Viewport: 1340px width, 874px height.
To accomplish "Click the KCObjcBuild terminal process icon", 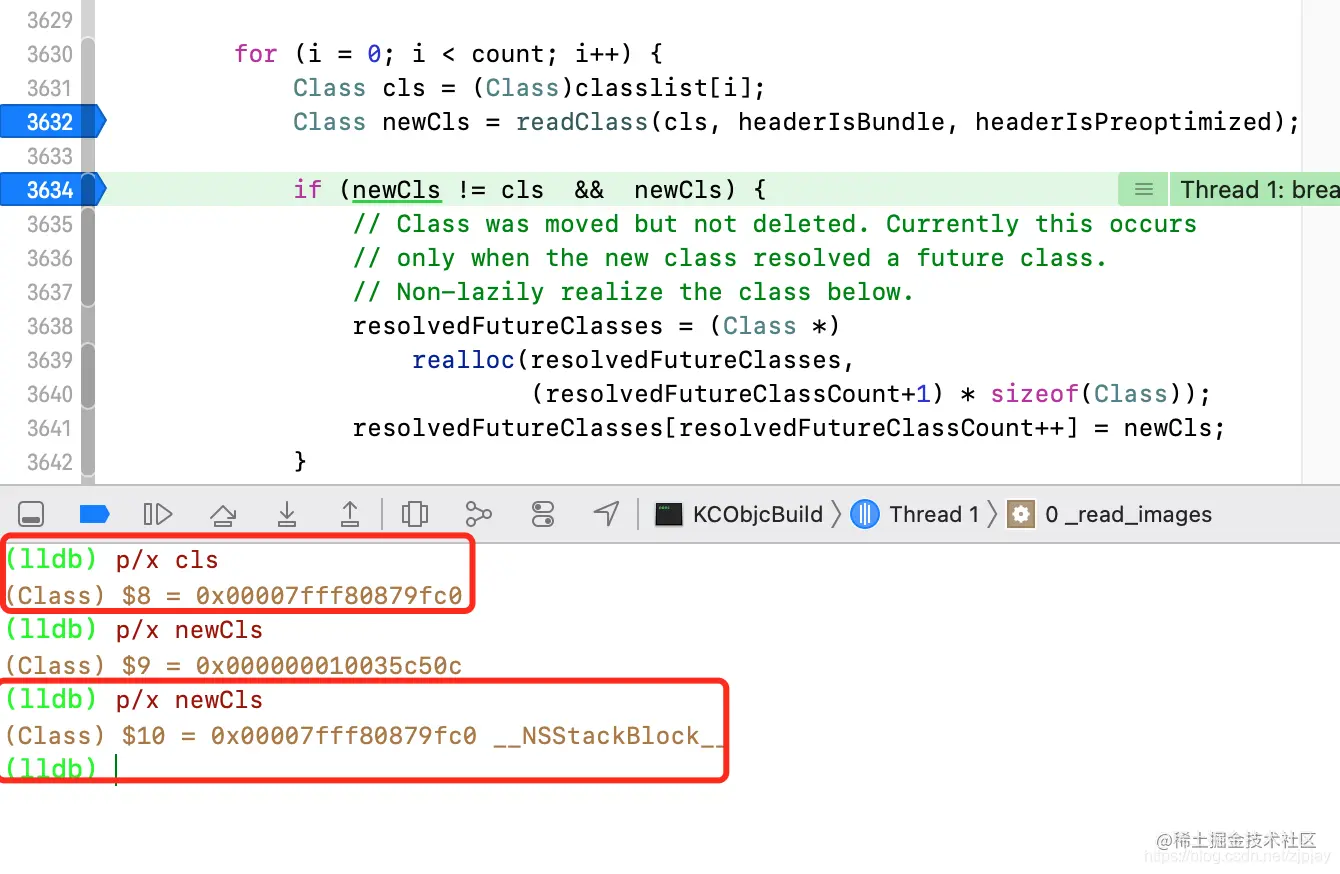I will (x=669, y=515).
